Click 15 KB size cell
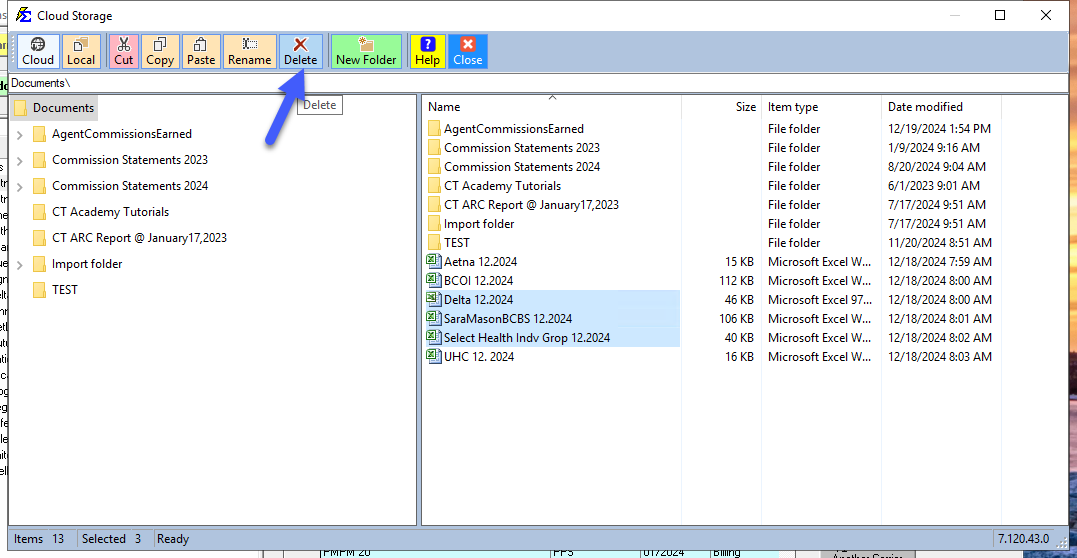The image size is (1077, 558). (x=739, y=262)
